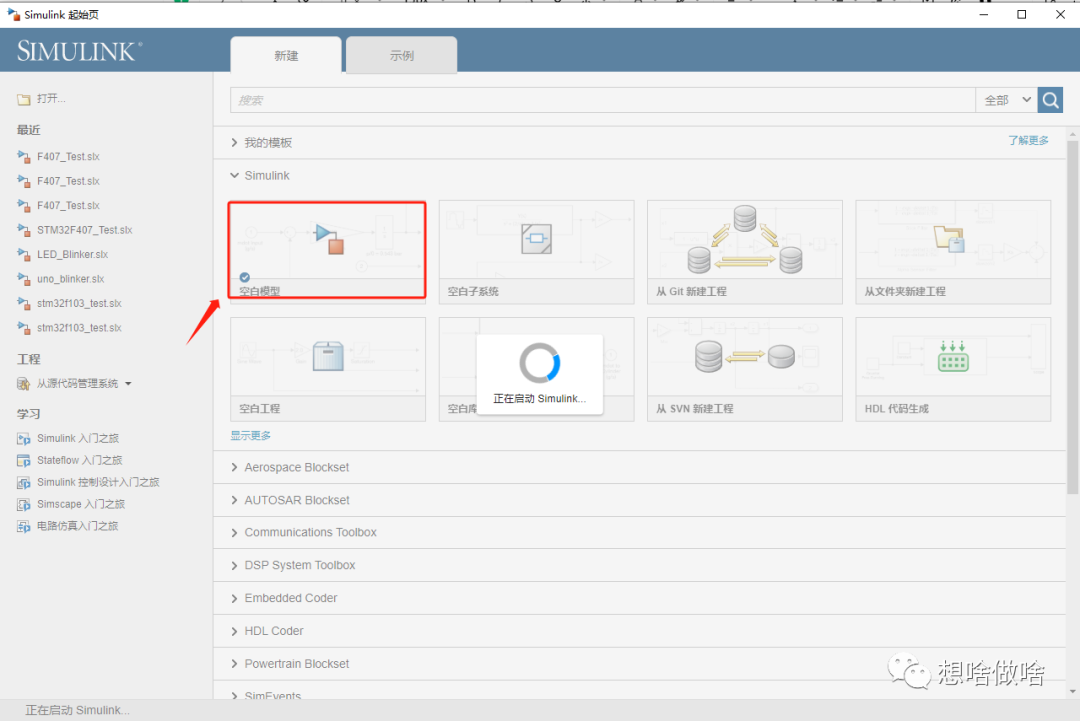The height and width of the screenshot is (721, 1080).
Task: Click the status bar text 正在启动 Simulink...
Action: tap(77, 710)
